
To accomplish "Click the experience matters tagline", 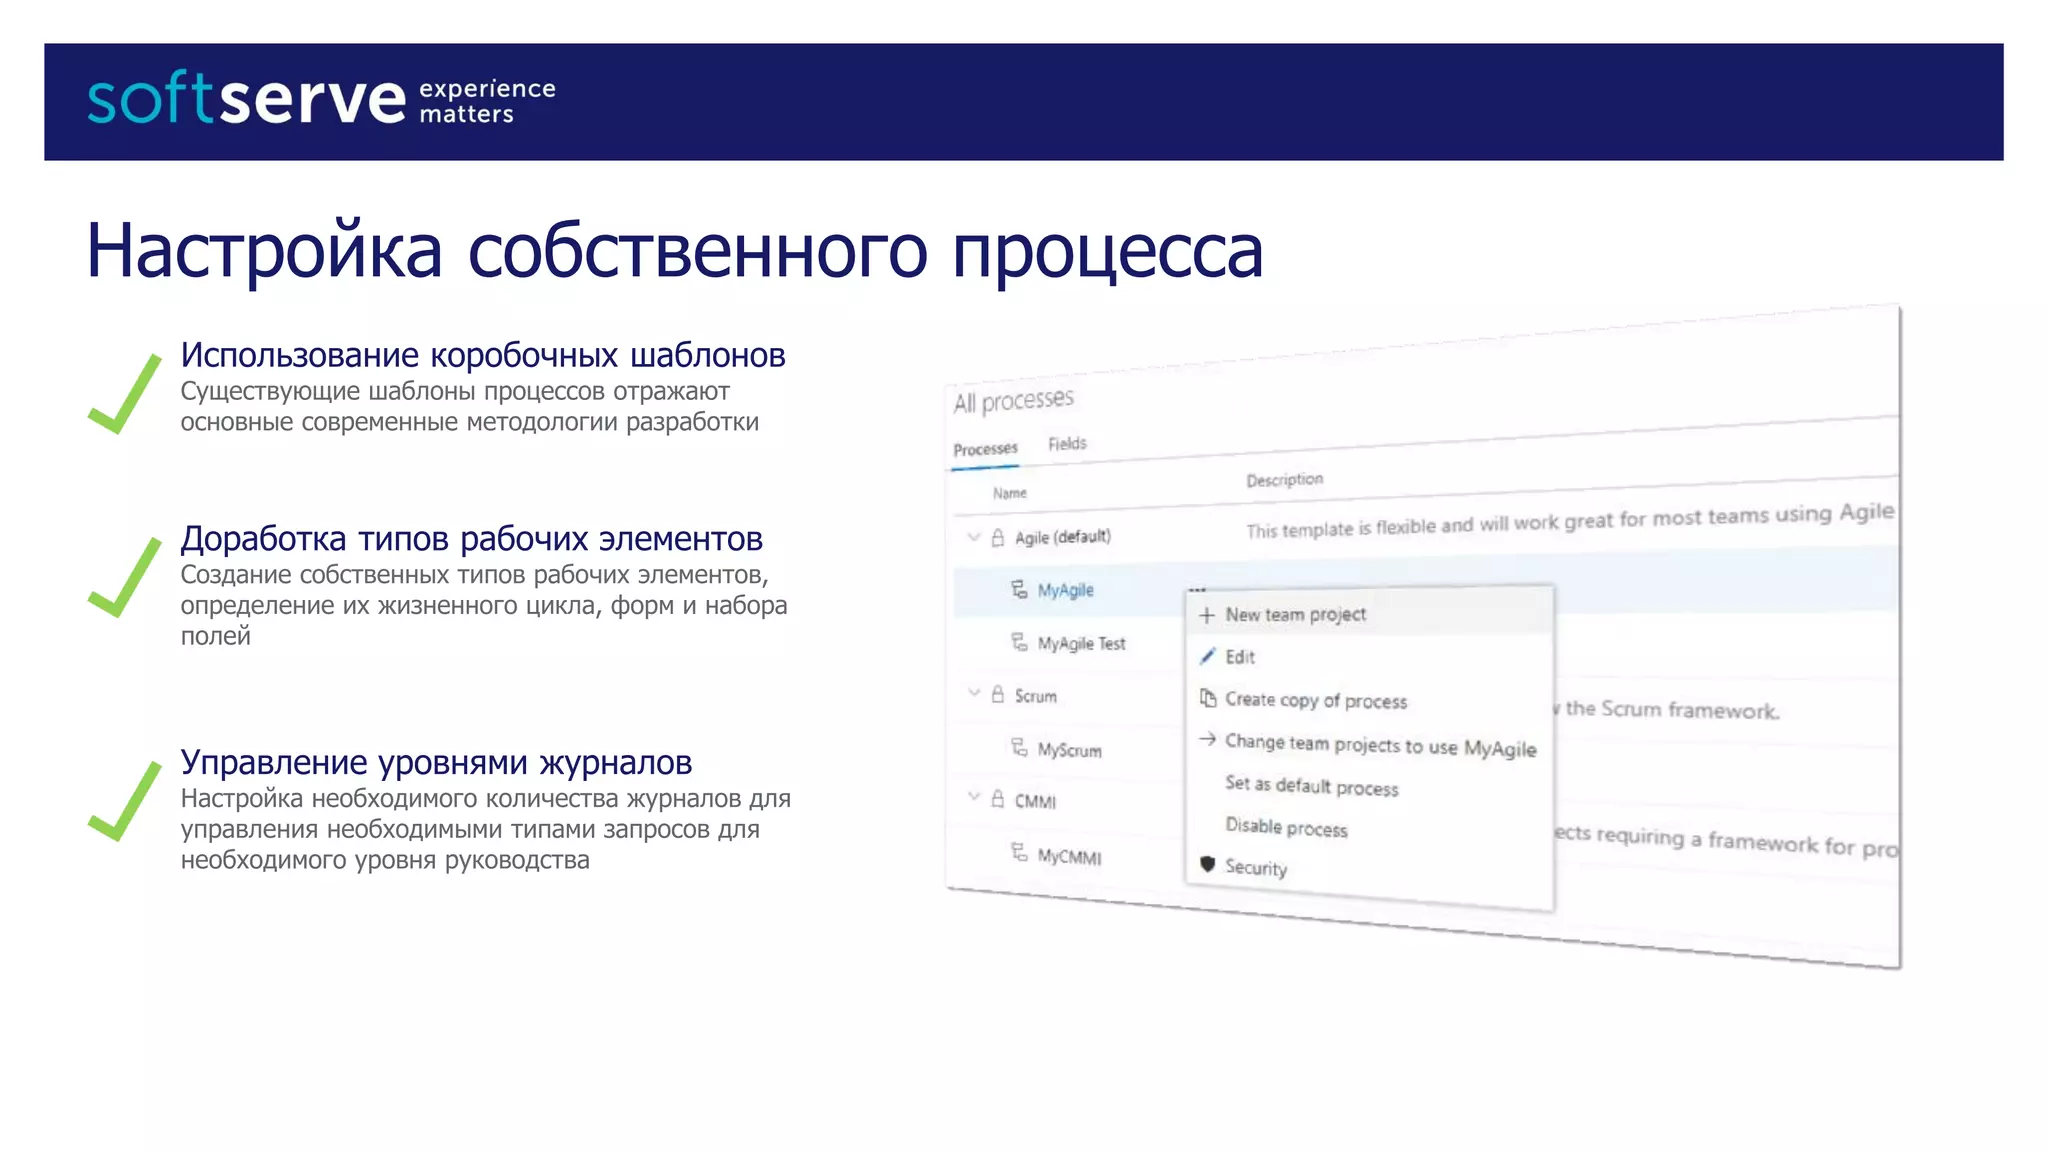I will tap(487, 101).
